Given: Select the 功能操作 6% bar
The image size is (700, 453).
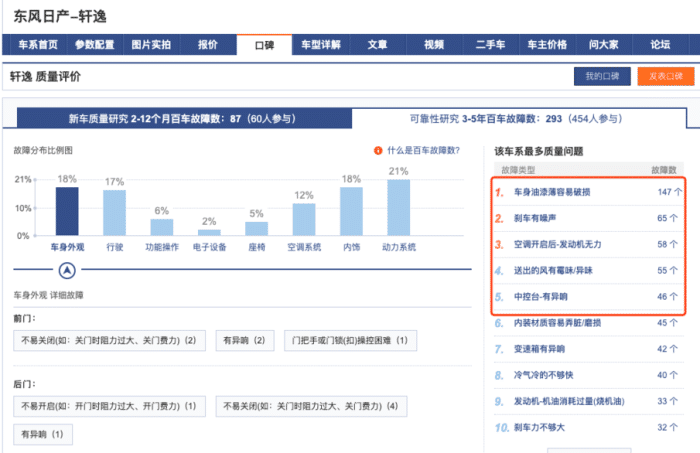Looking at the screenshot, I should click(x=162, y=227).
